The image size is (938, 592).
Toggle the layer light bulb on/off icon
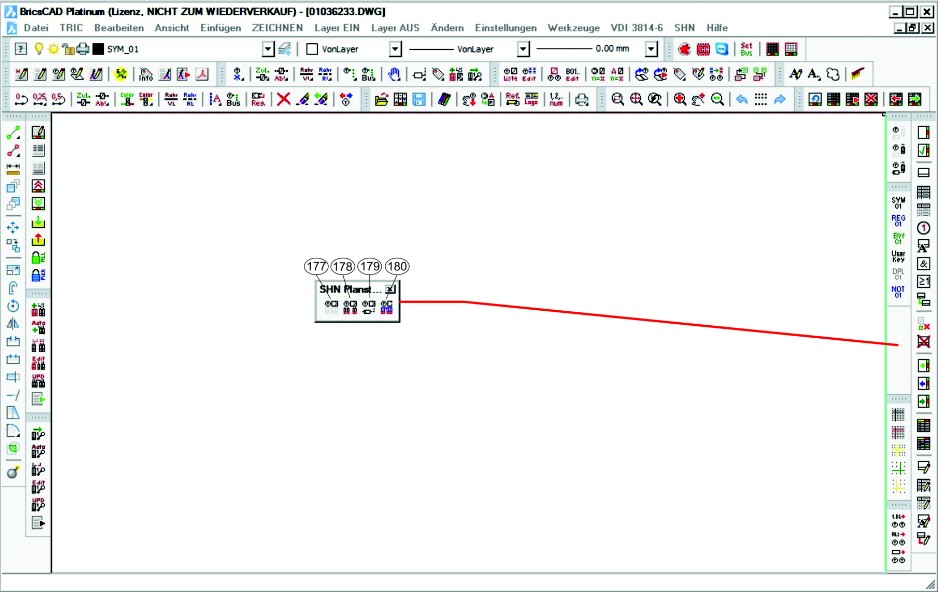[x=39, y=49]
